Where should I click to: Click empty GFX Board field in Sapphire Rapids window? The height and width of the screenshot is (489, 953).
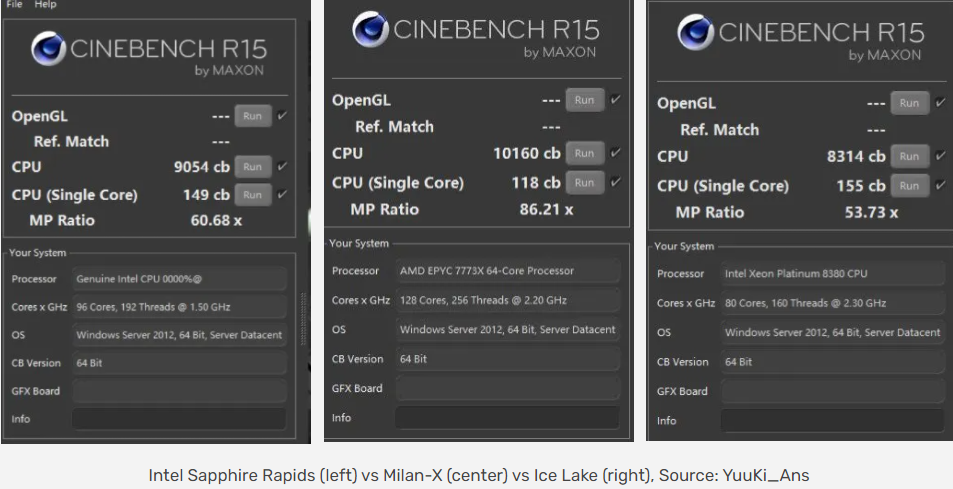pyautogui.click(x=179, y=391)
